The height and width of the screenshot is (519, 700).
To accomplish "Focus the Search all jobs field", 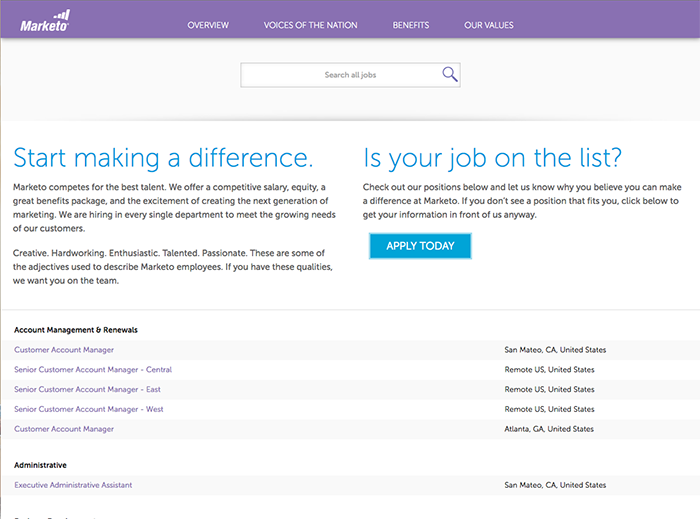I will (x=340, y=75).
